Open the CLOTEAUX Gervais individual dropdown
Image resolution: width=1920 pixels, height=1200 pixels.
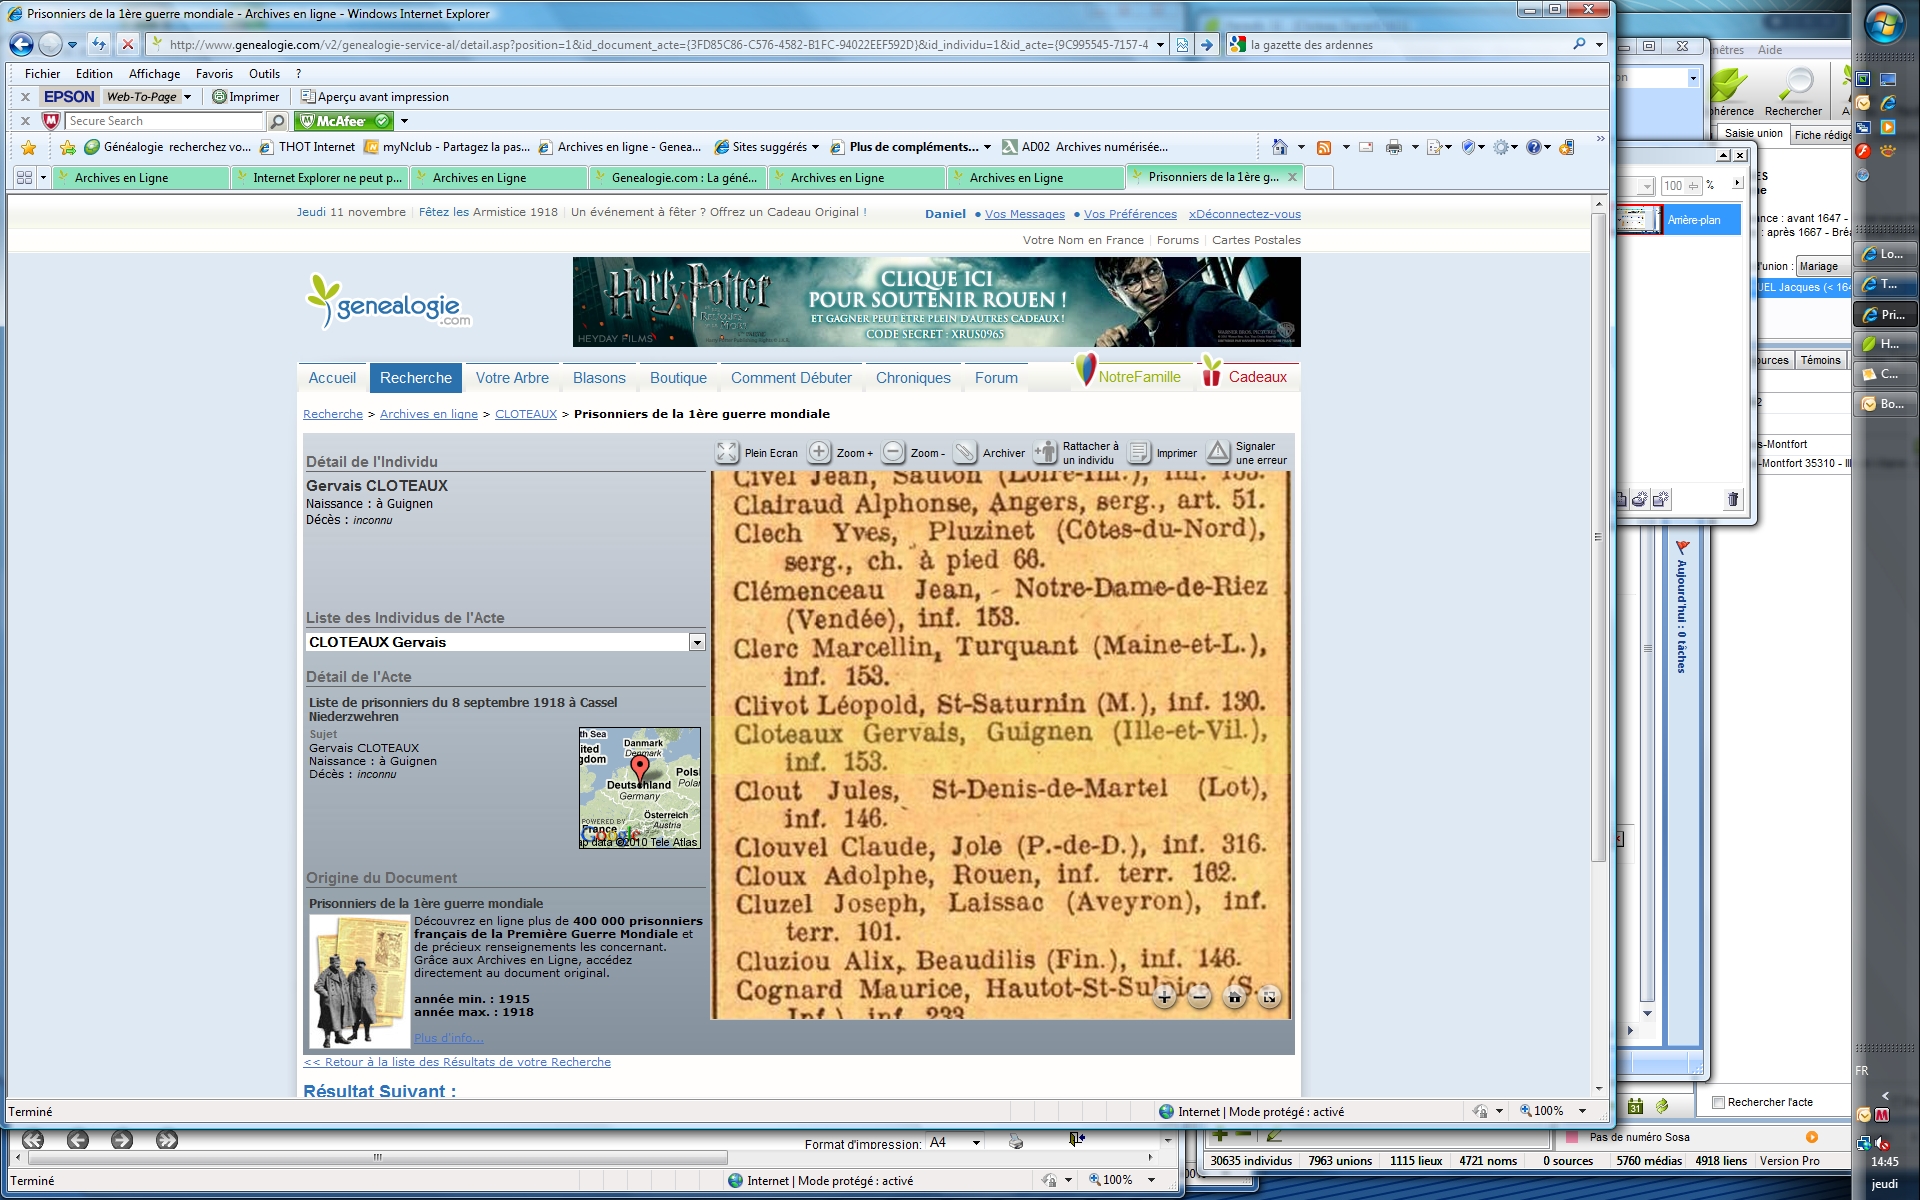point(697,642)
